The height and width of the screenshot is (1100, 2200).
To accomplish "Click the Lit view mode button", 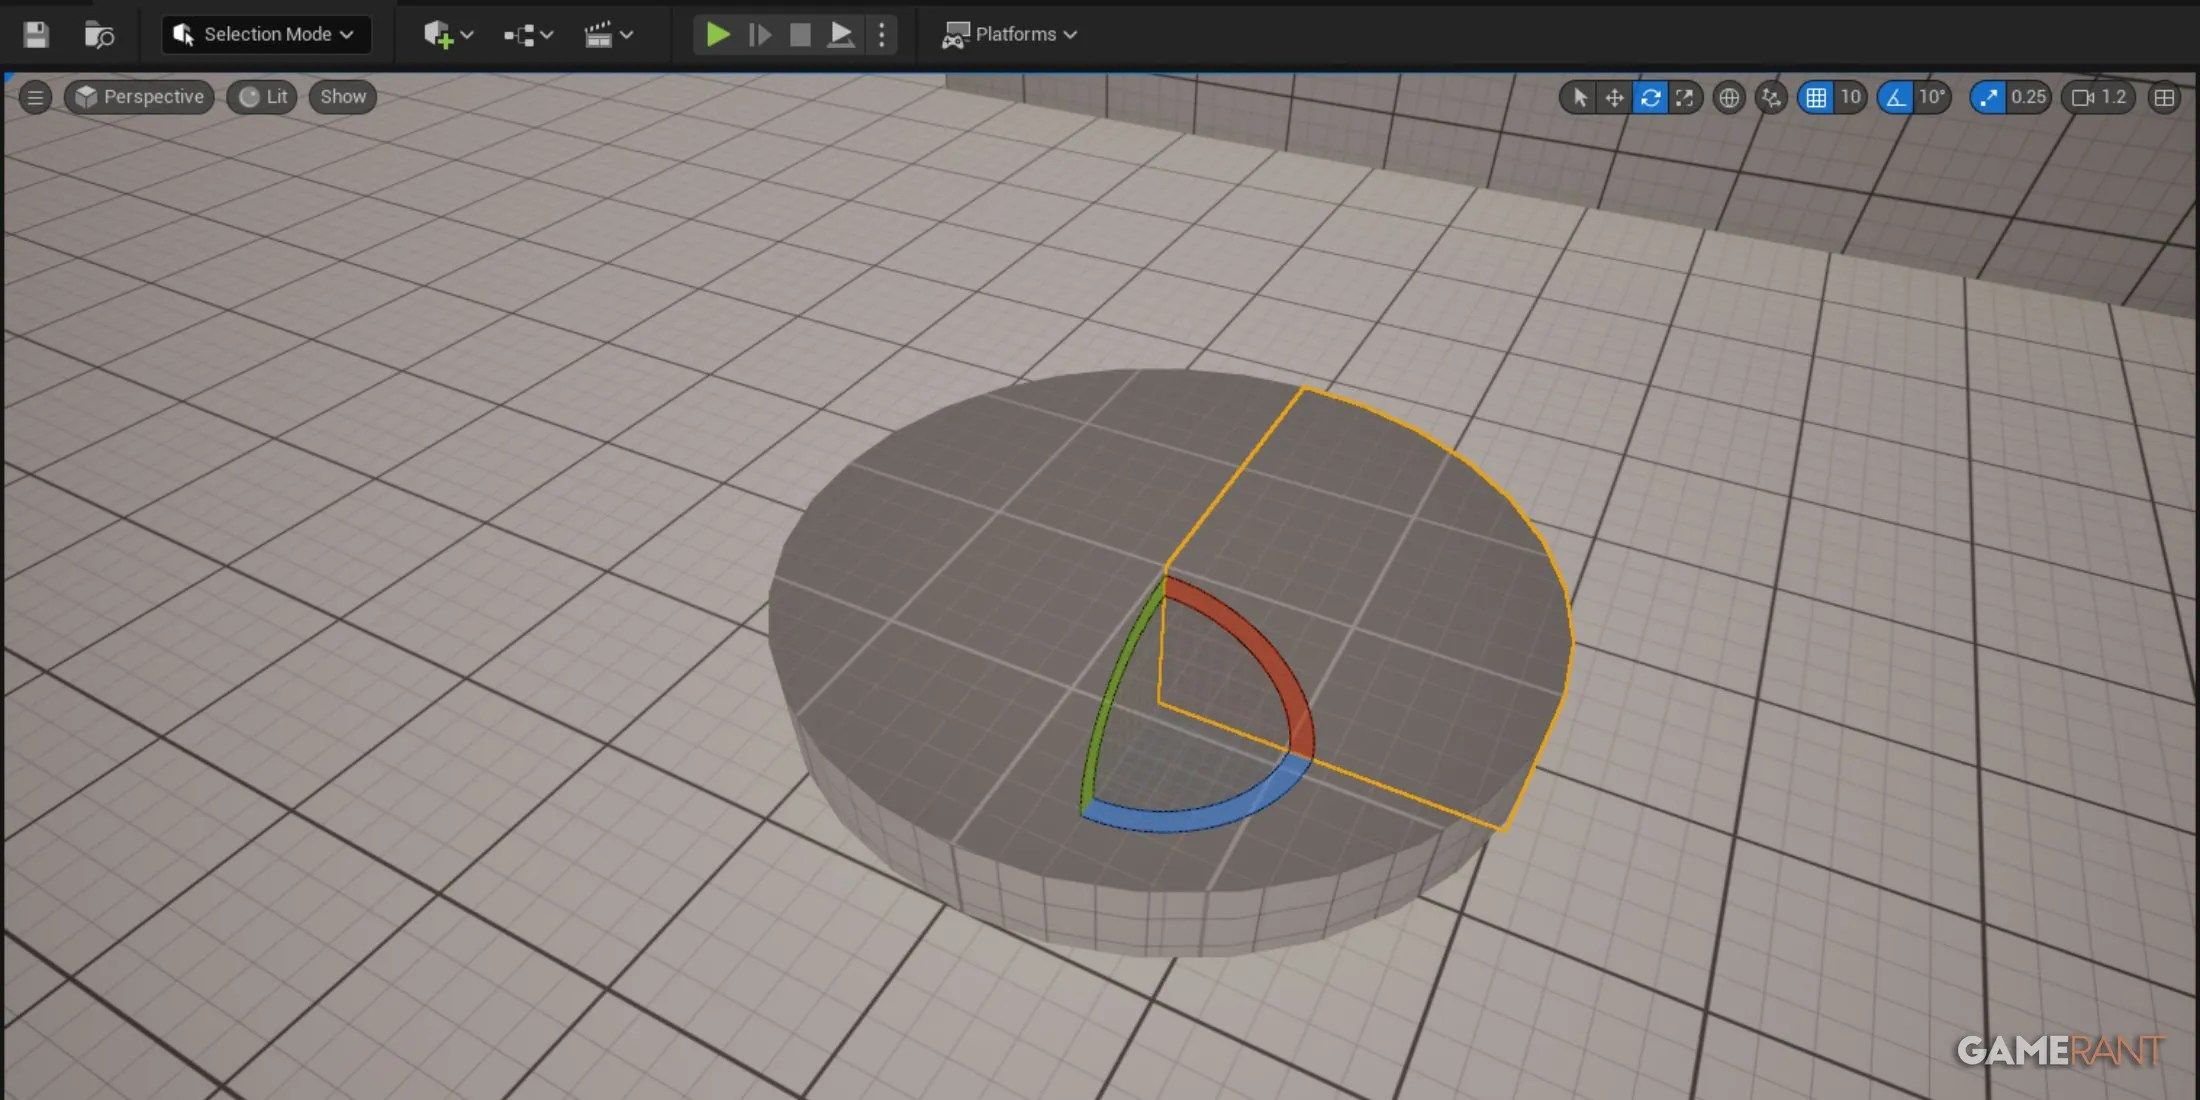I will pyautogui.click(x=263, y=97).
